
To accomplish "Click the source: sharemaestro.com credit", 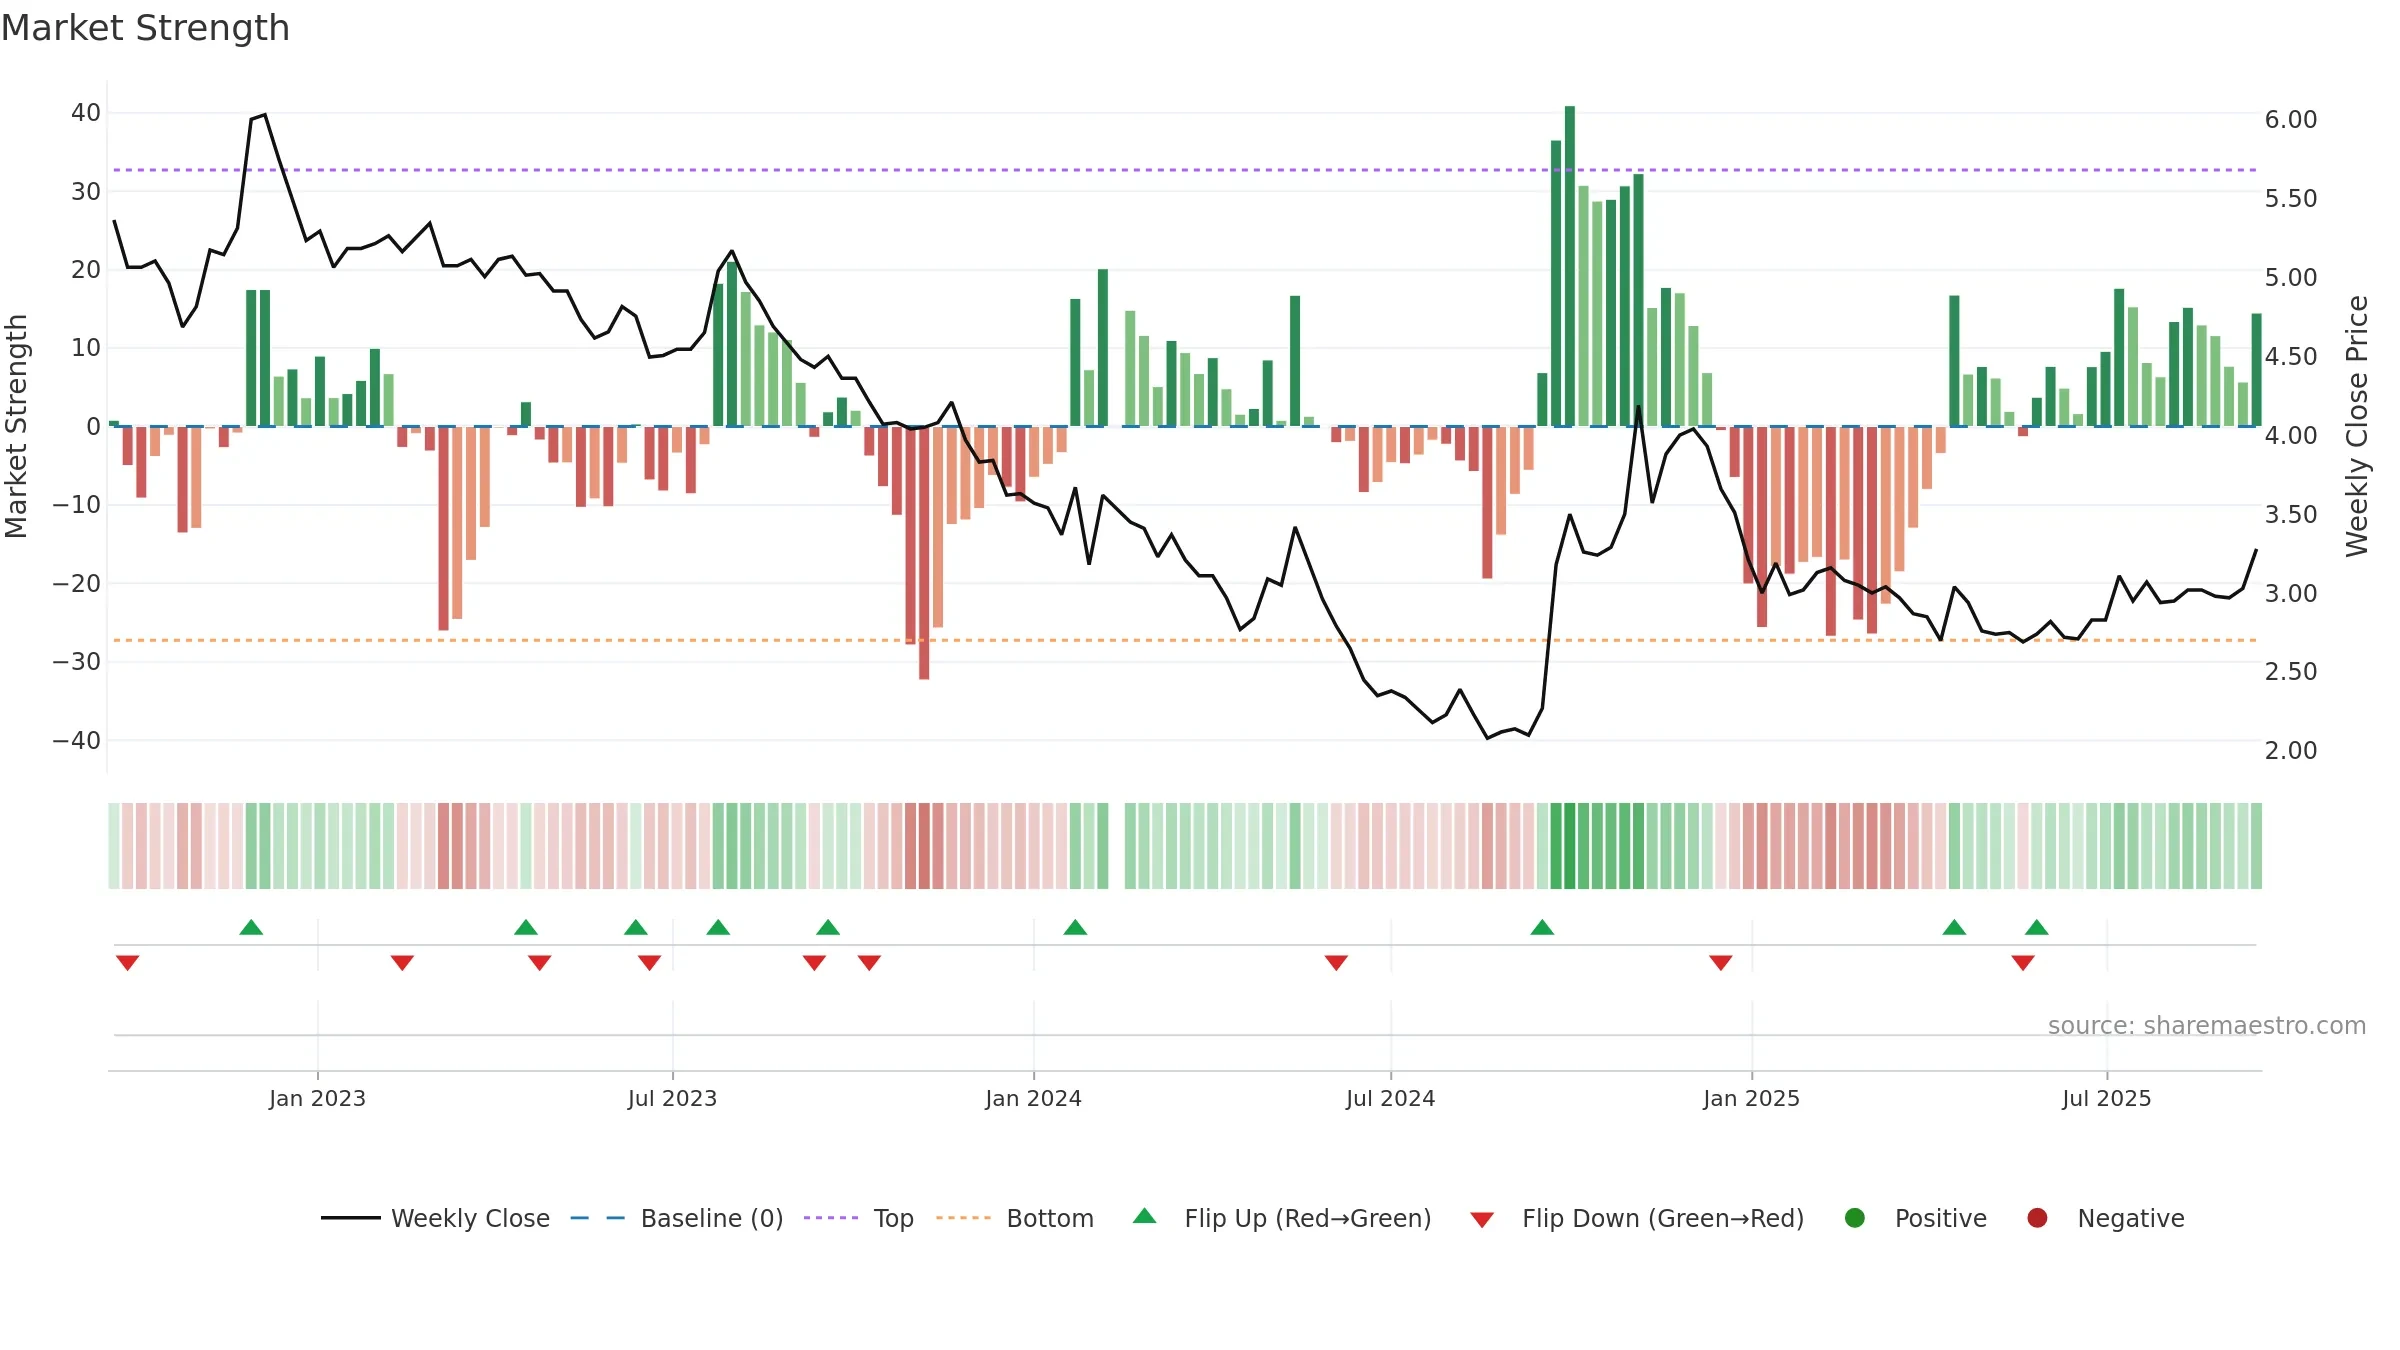I will point(2206,1025).
